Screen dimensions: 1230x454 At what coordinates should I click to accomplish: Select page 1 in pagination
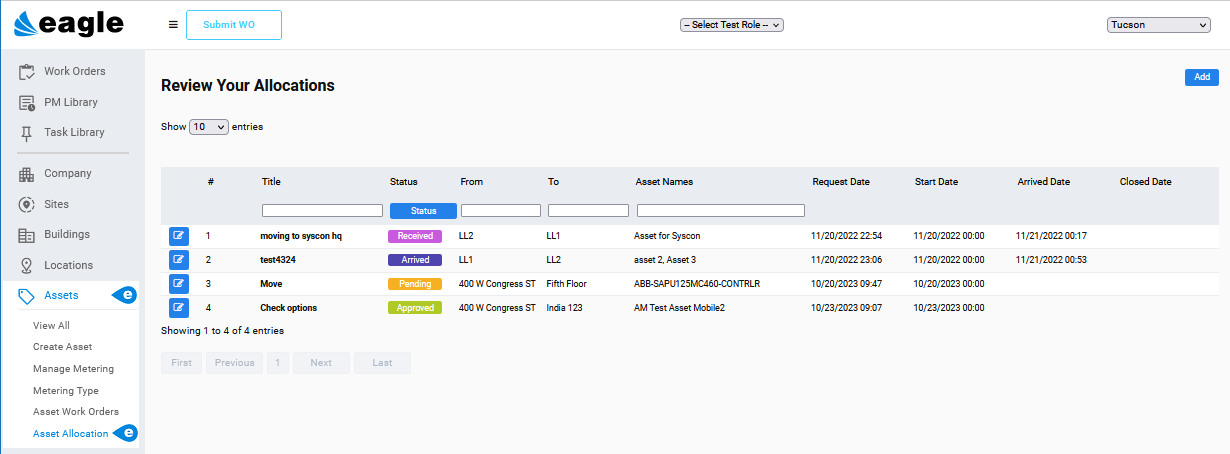click(x=278, y=363)
